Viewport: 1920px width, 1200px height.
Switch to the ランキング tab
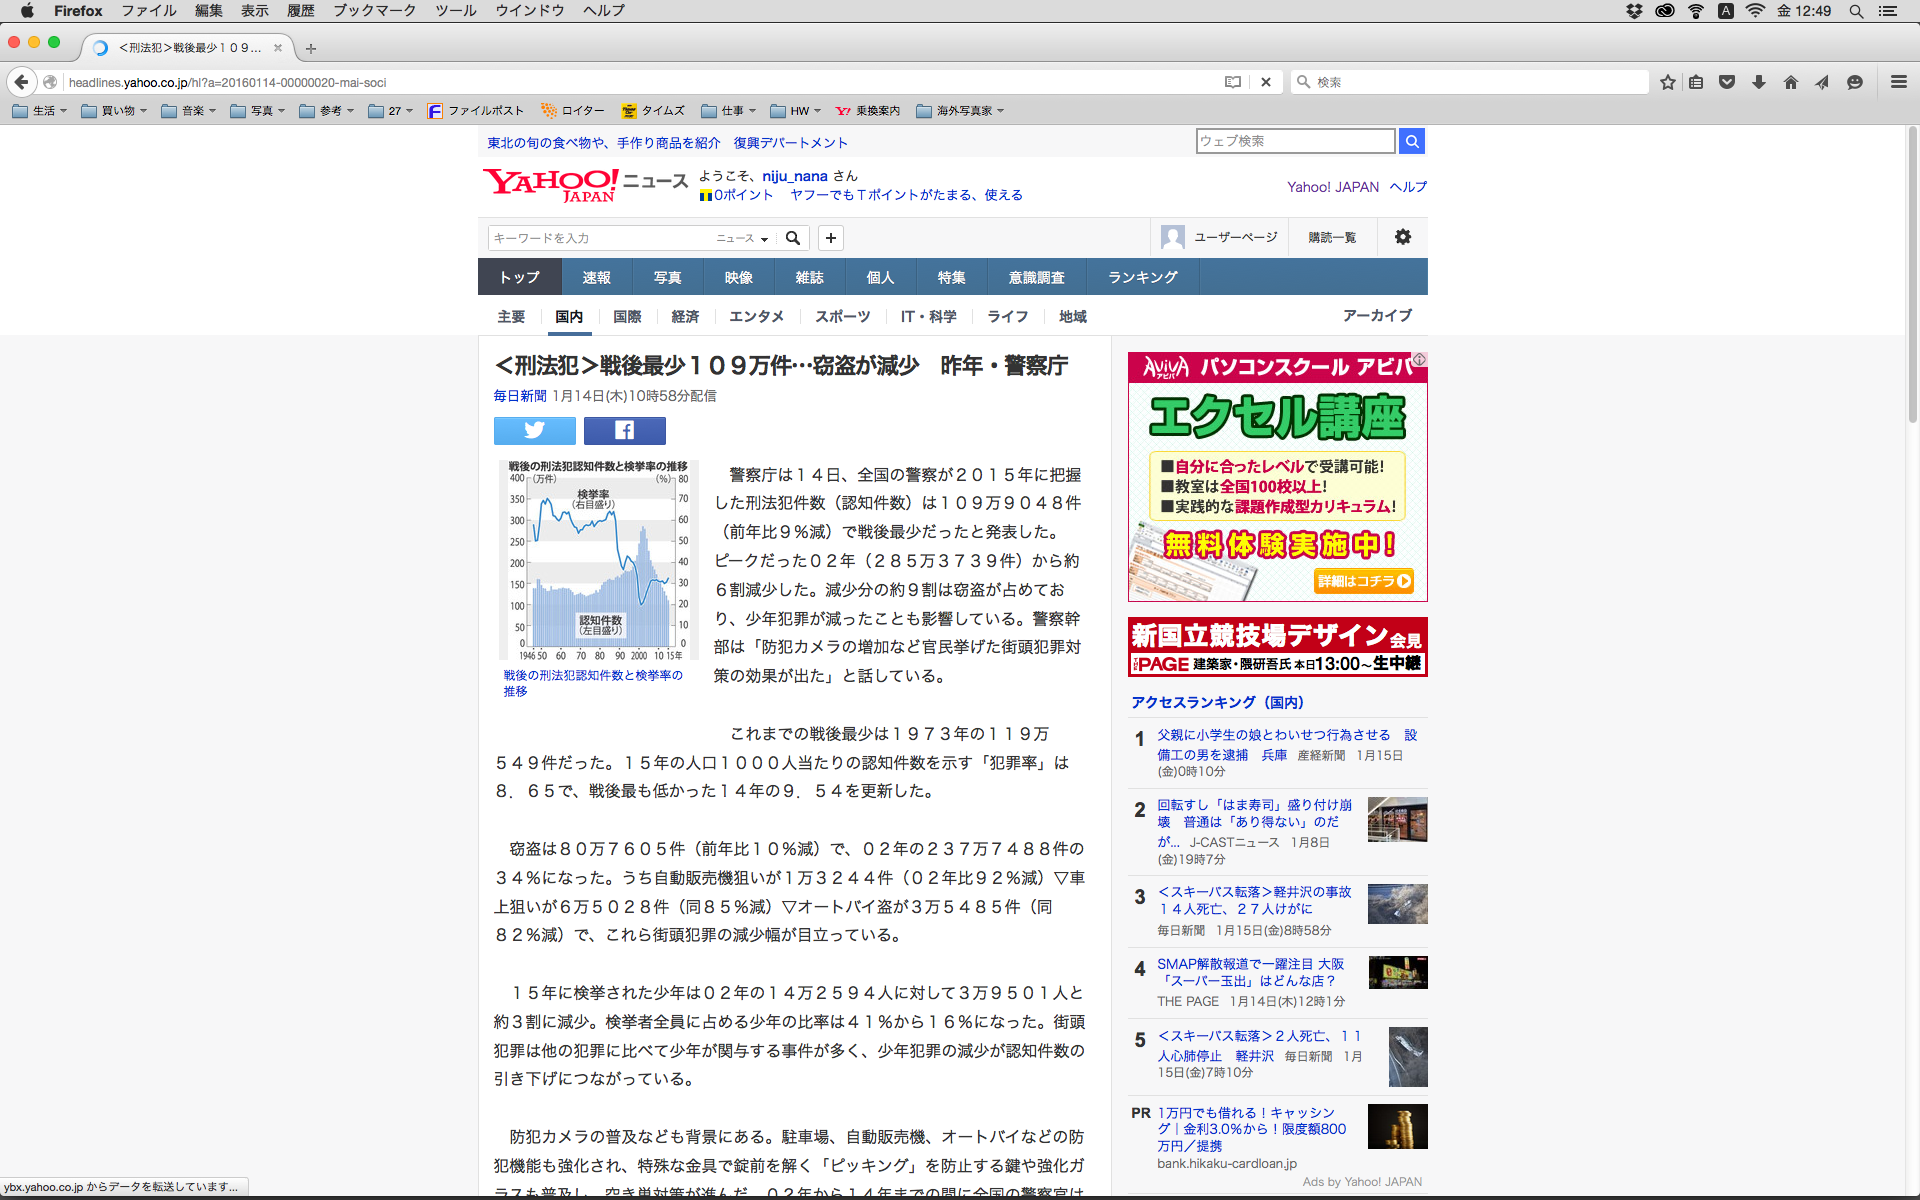(x=1142, y=277)
